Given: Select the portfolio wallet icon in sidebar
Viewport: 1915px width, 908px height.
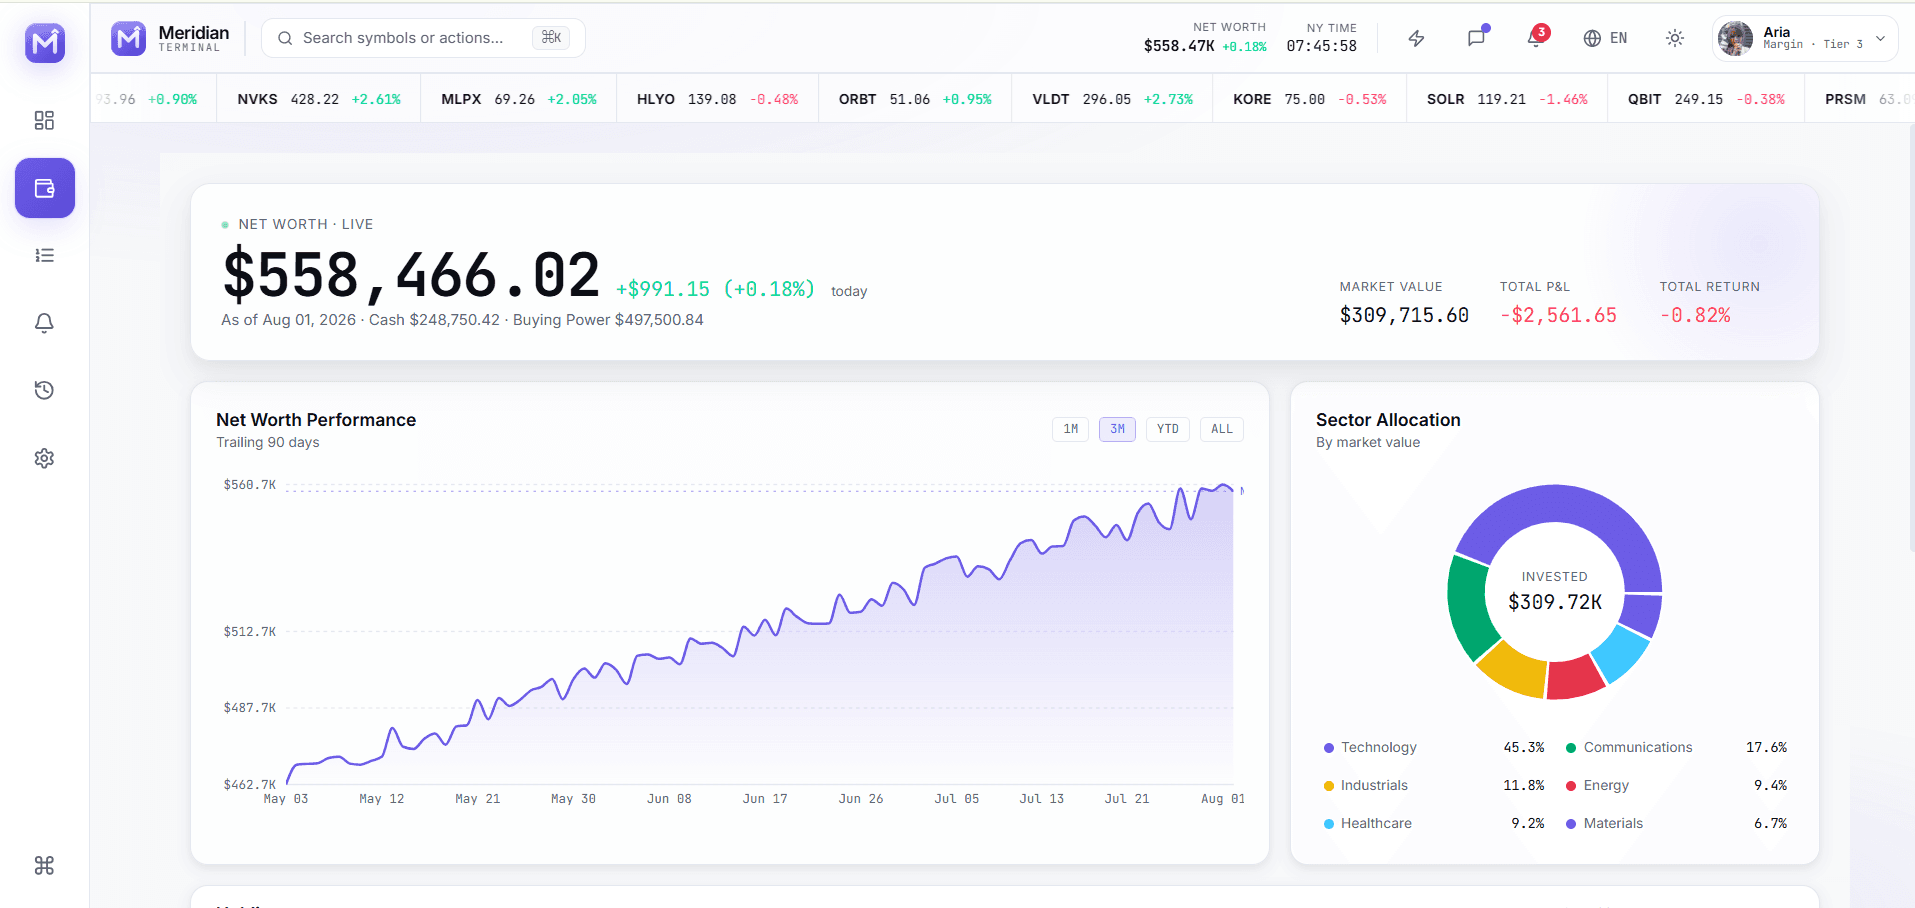Looking at the screenshot, I should point(45,188).
